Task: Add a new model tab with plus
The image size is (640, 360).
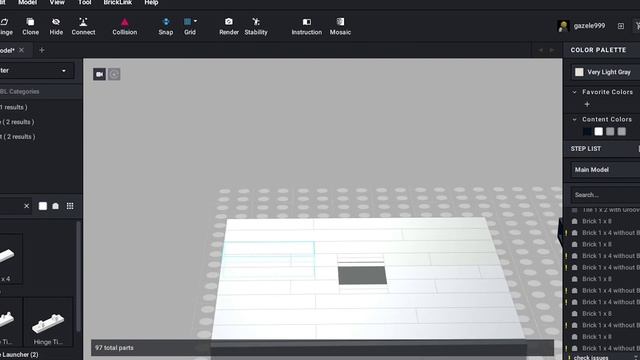Action: point(42,50)
